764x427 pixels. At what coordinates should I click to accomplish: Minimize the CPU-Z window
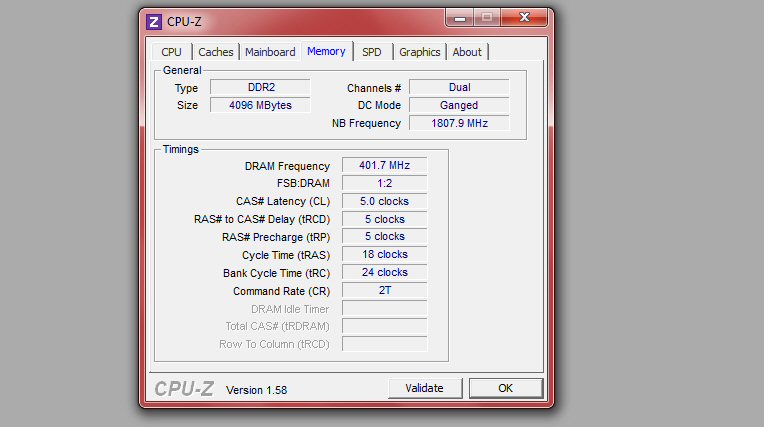pos(459,19)
